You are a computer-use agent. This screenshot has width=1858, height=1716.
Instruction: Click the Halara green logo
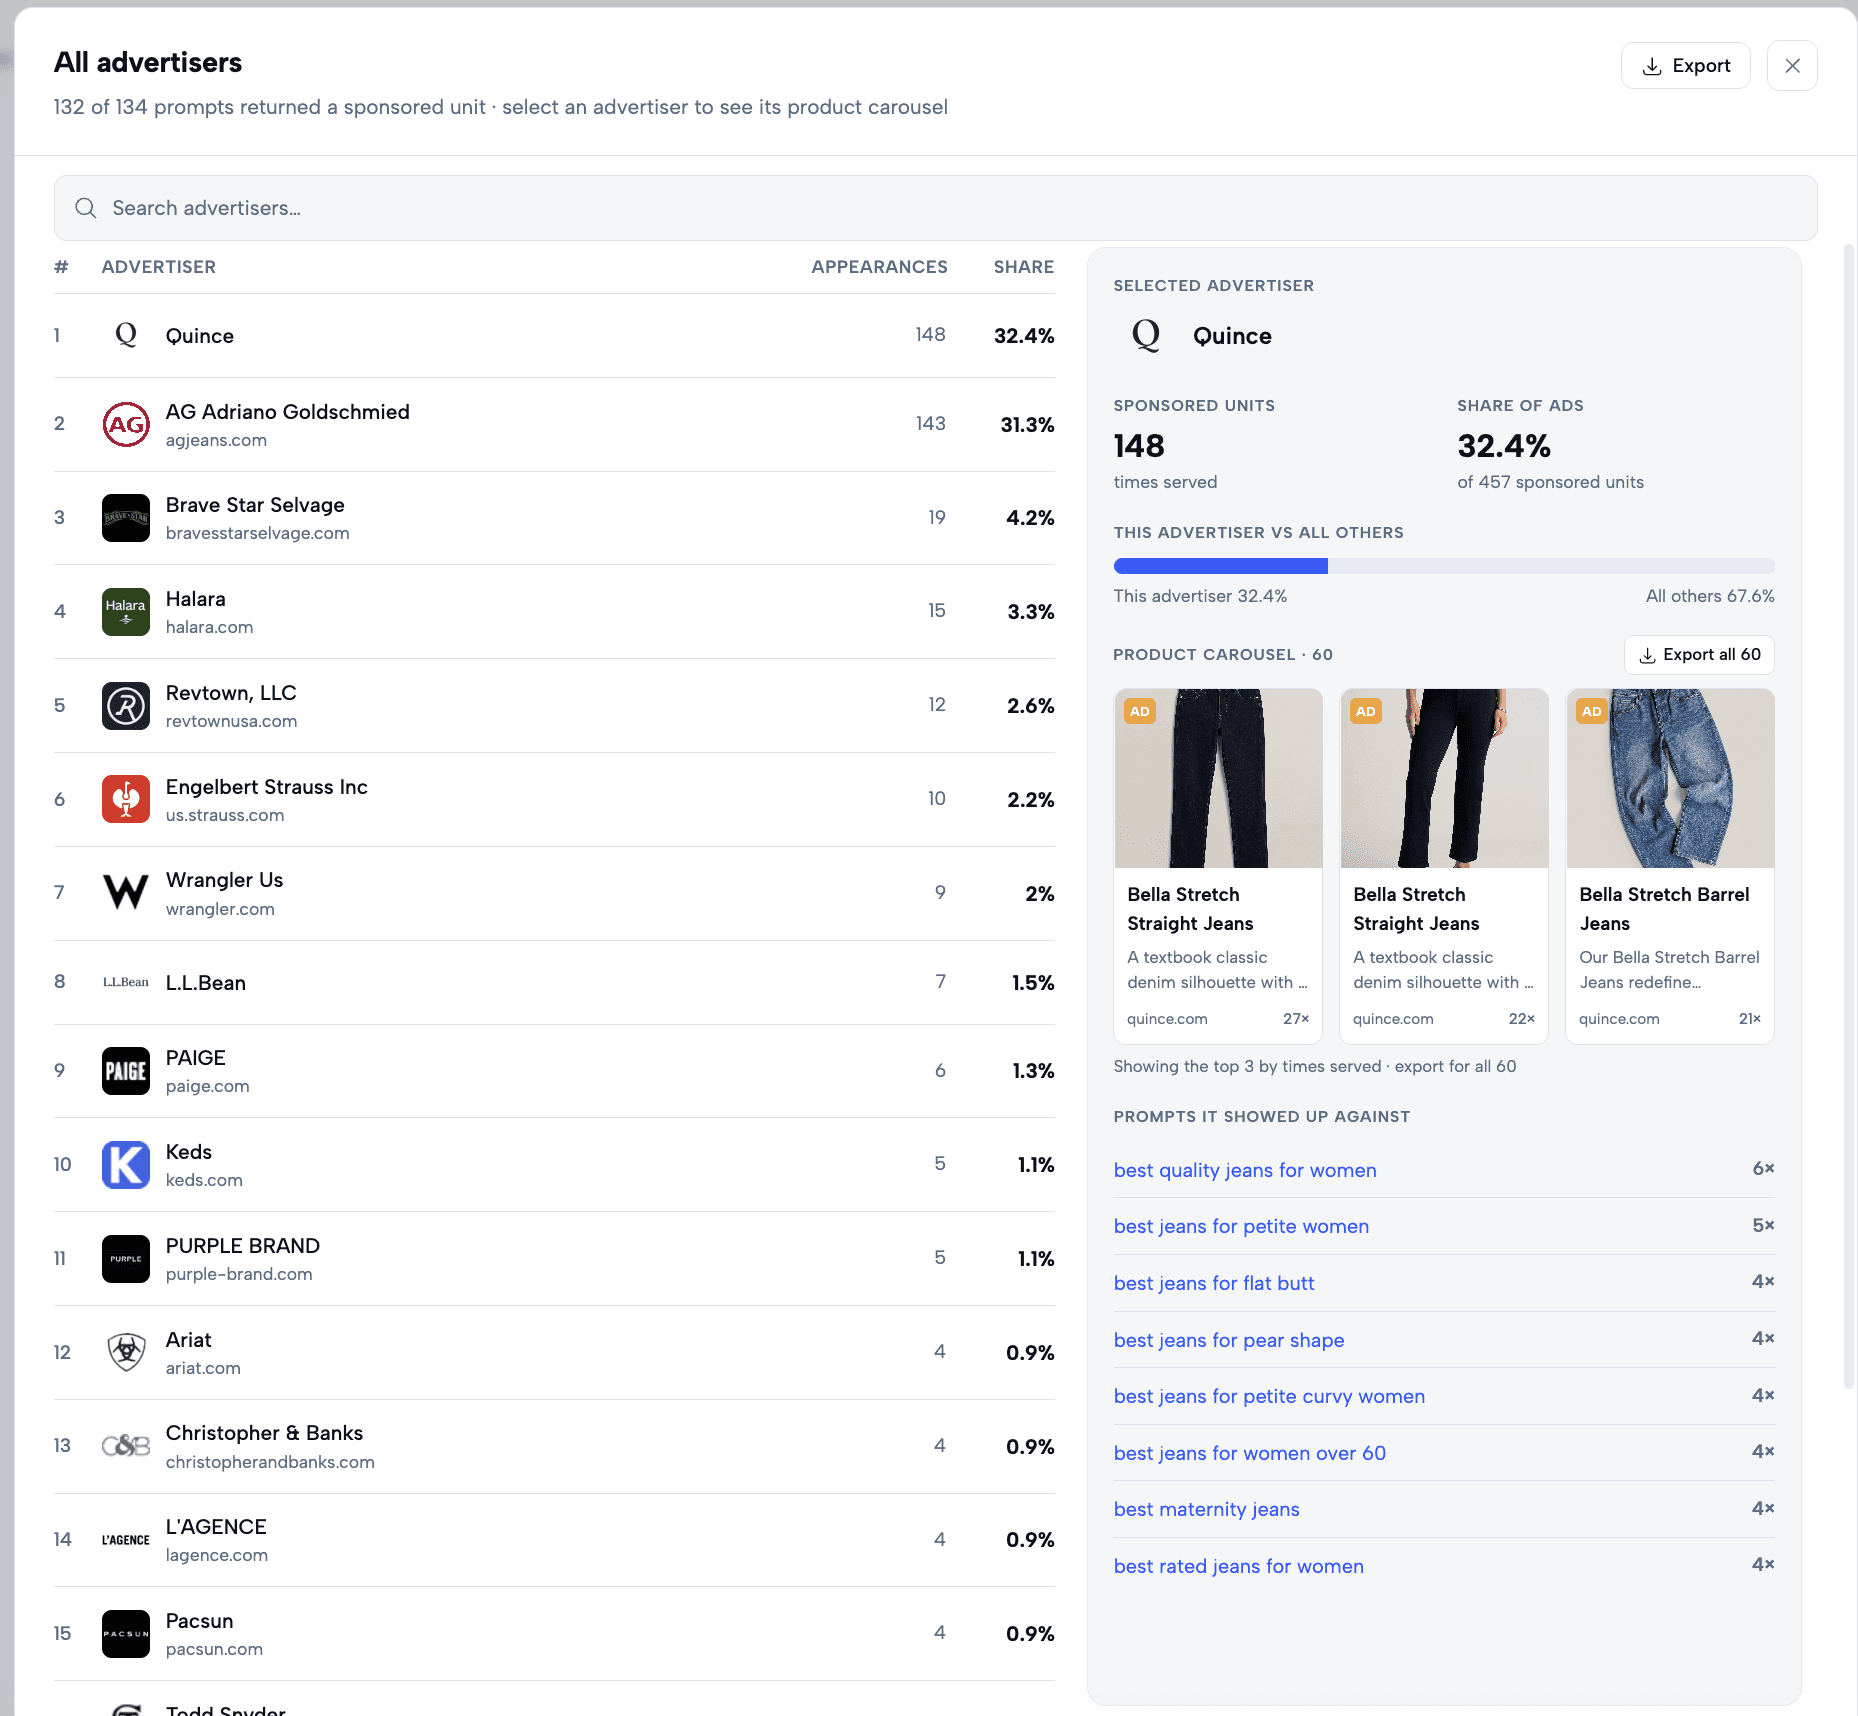[126, 612]
